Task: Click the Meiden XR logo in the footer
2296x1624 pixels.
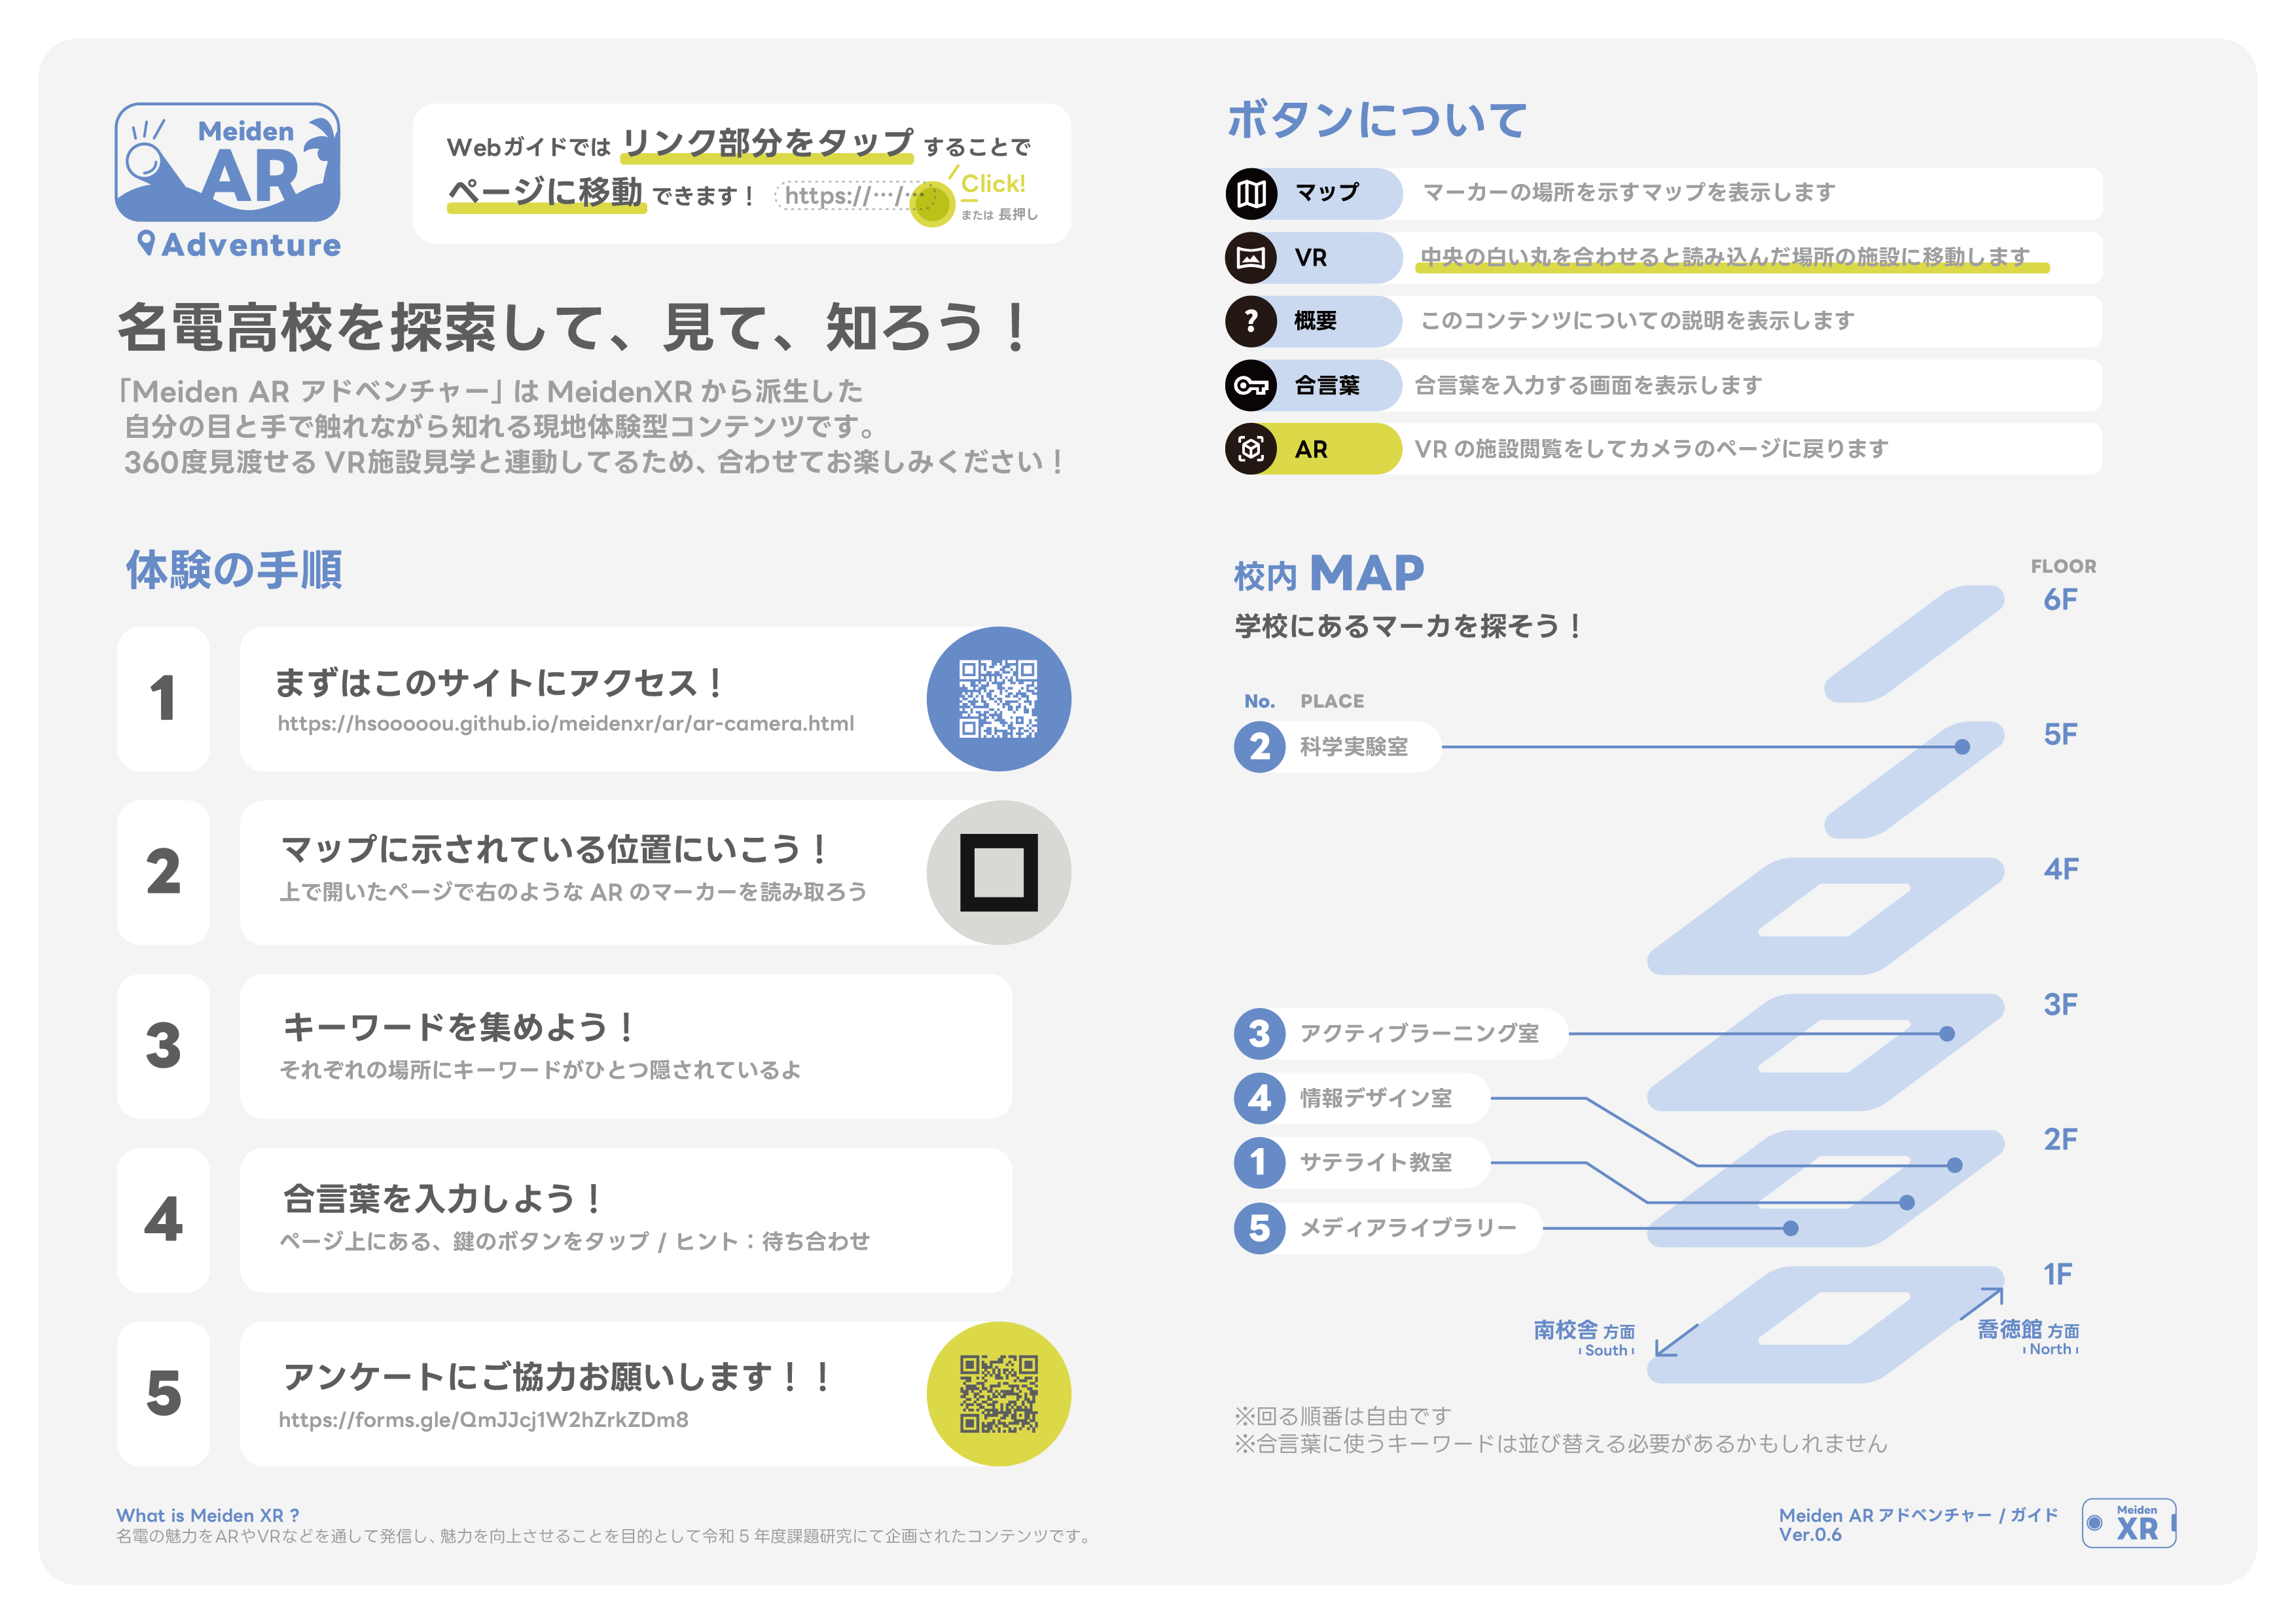Action: point(2129,1523)
